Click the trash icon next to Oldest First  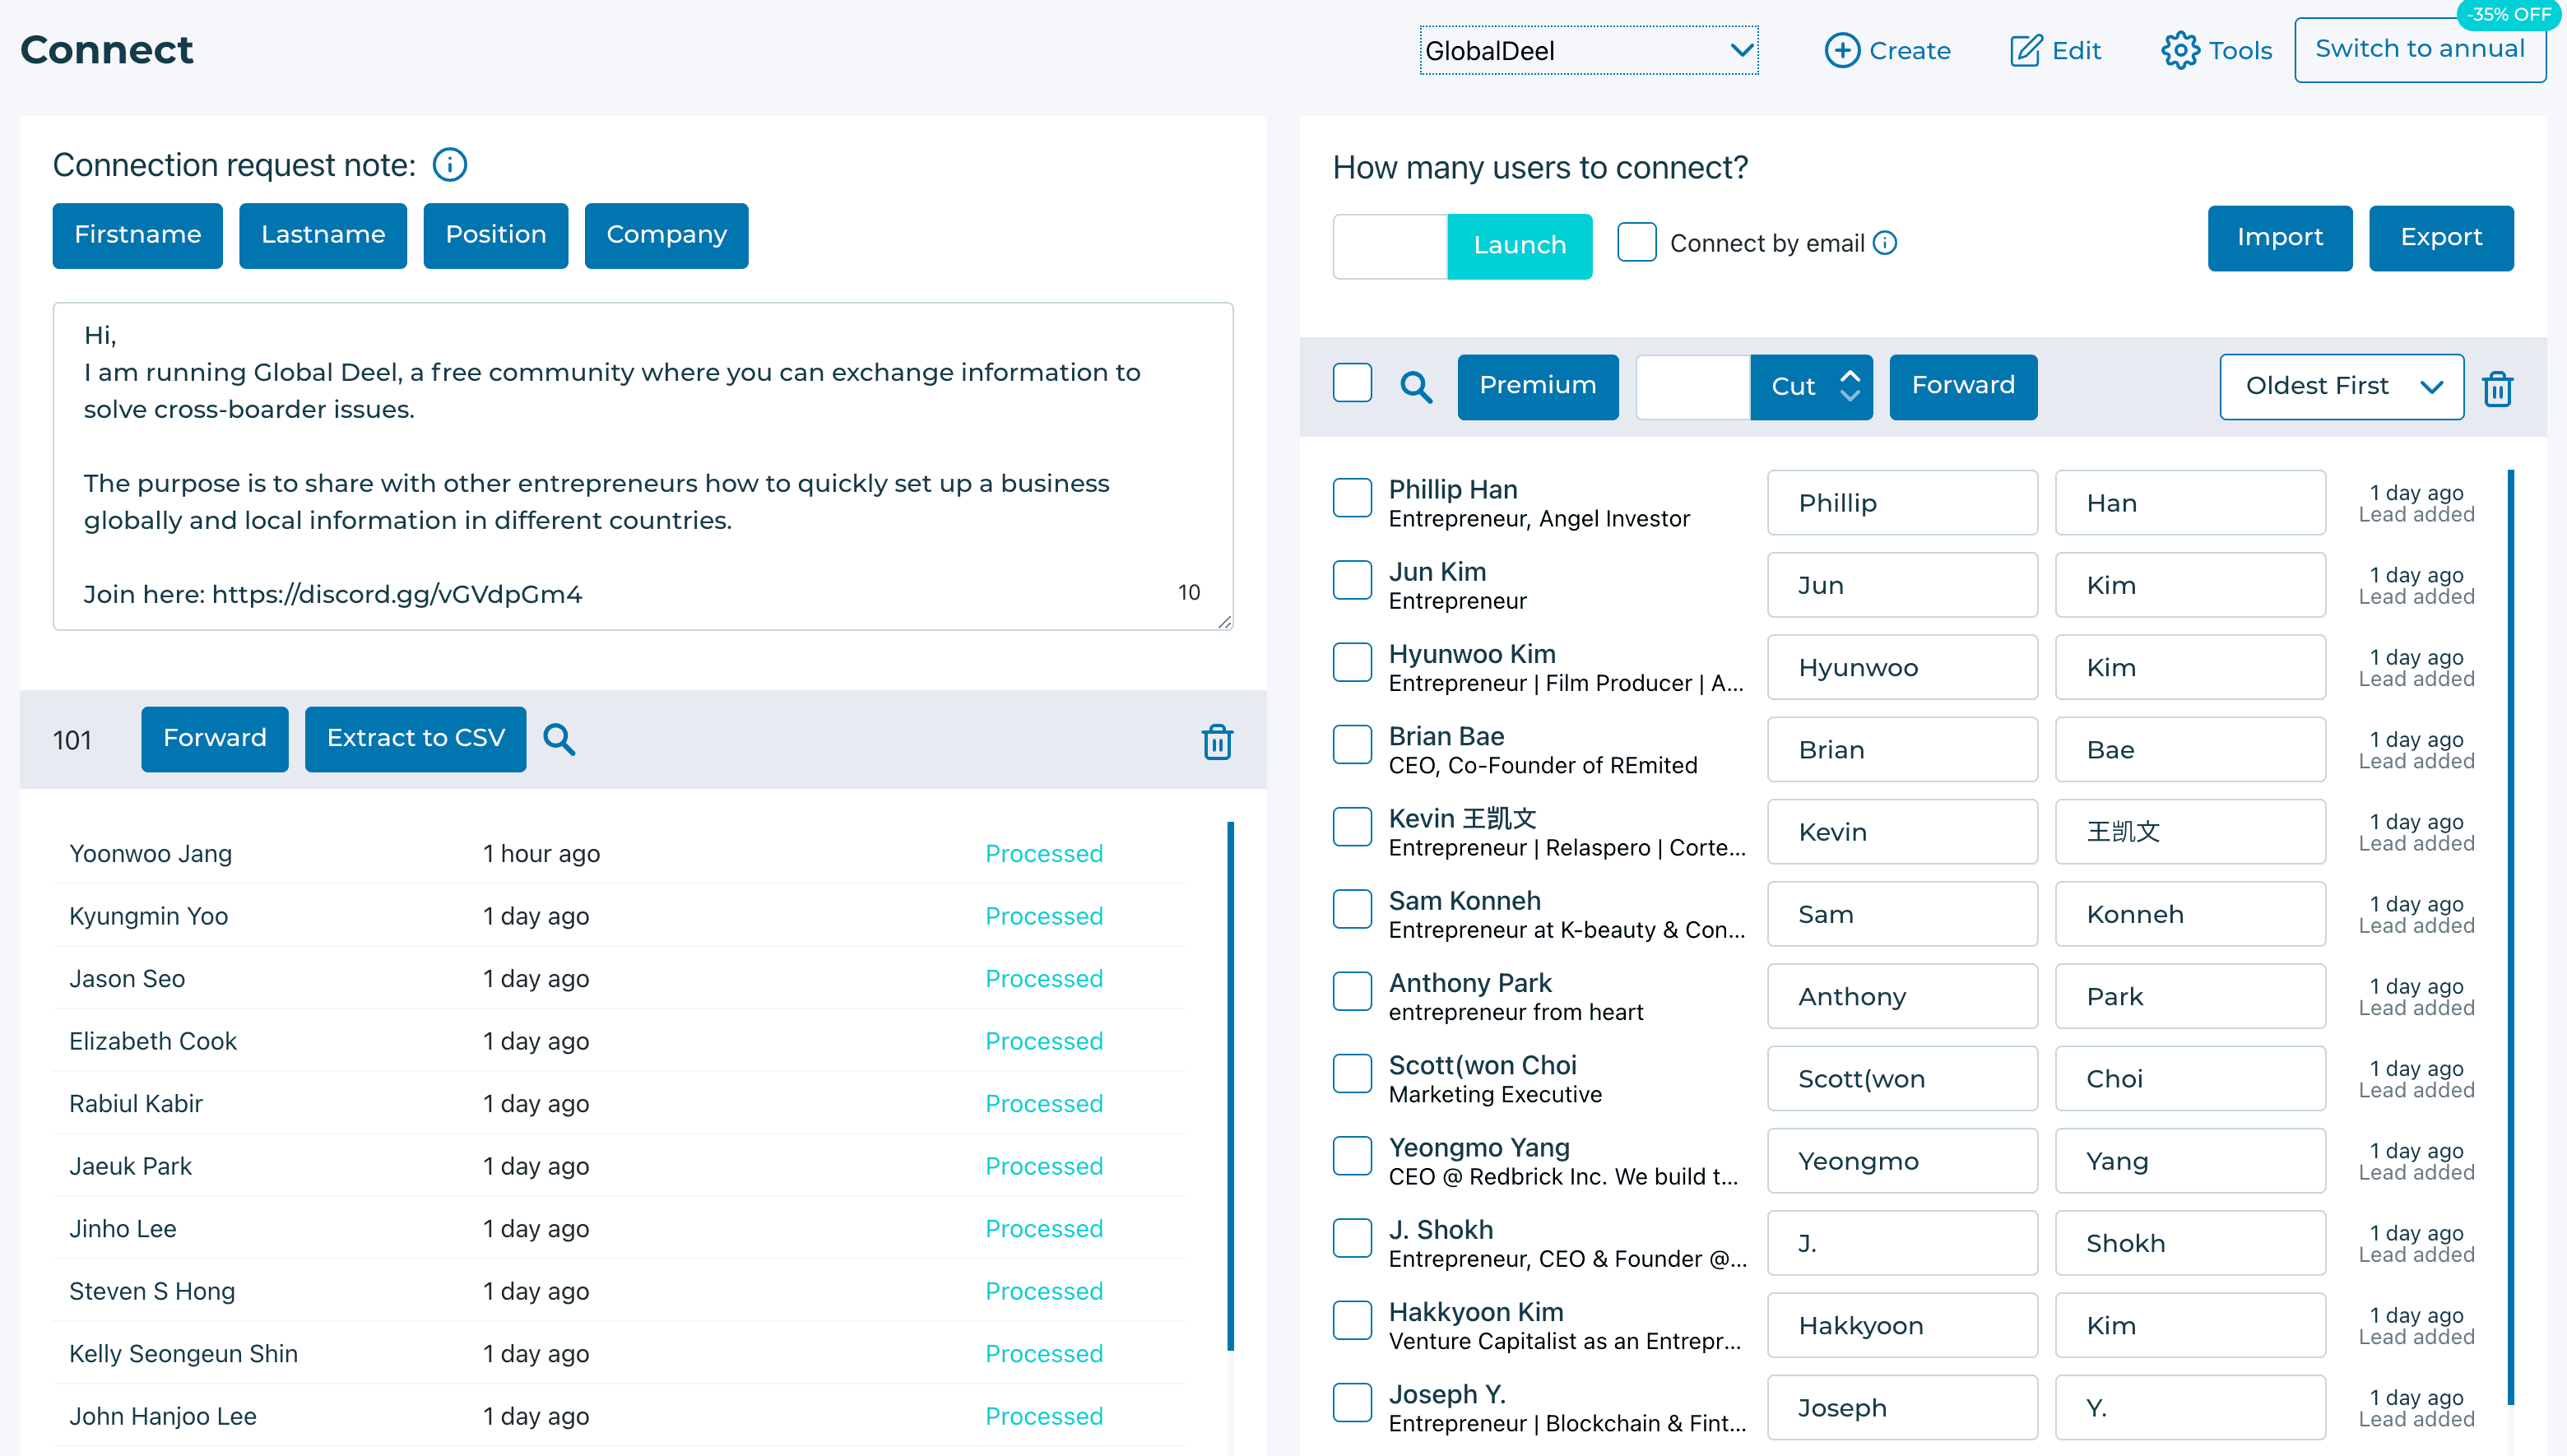click(2498, 388)
